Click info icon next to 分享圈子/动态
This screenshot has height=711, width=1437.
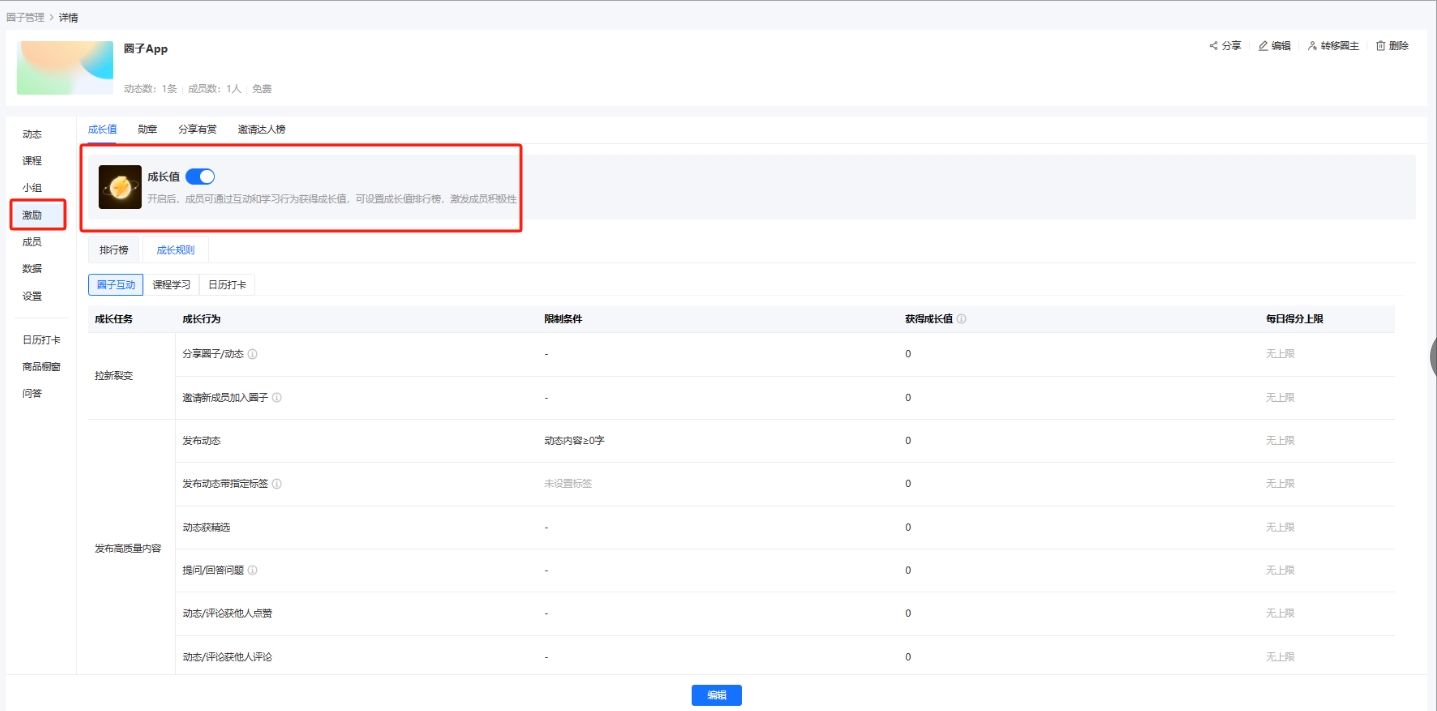coord(253,354)
